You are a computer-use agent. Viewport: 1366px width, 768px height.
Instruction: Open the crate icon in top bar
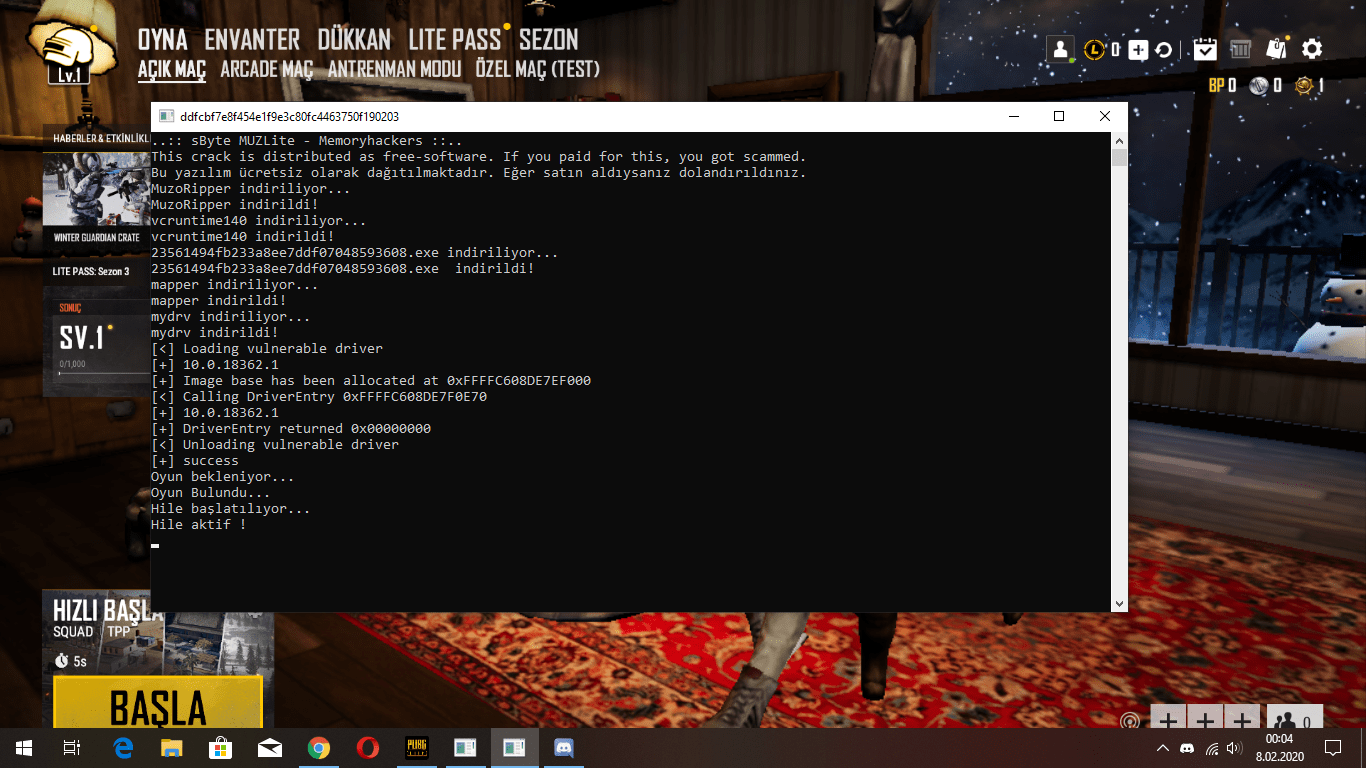tap(1241, 48)
